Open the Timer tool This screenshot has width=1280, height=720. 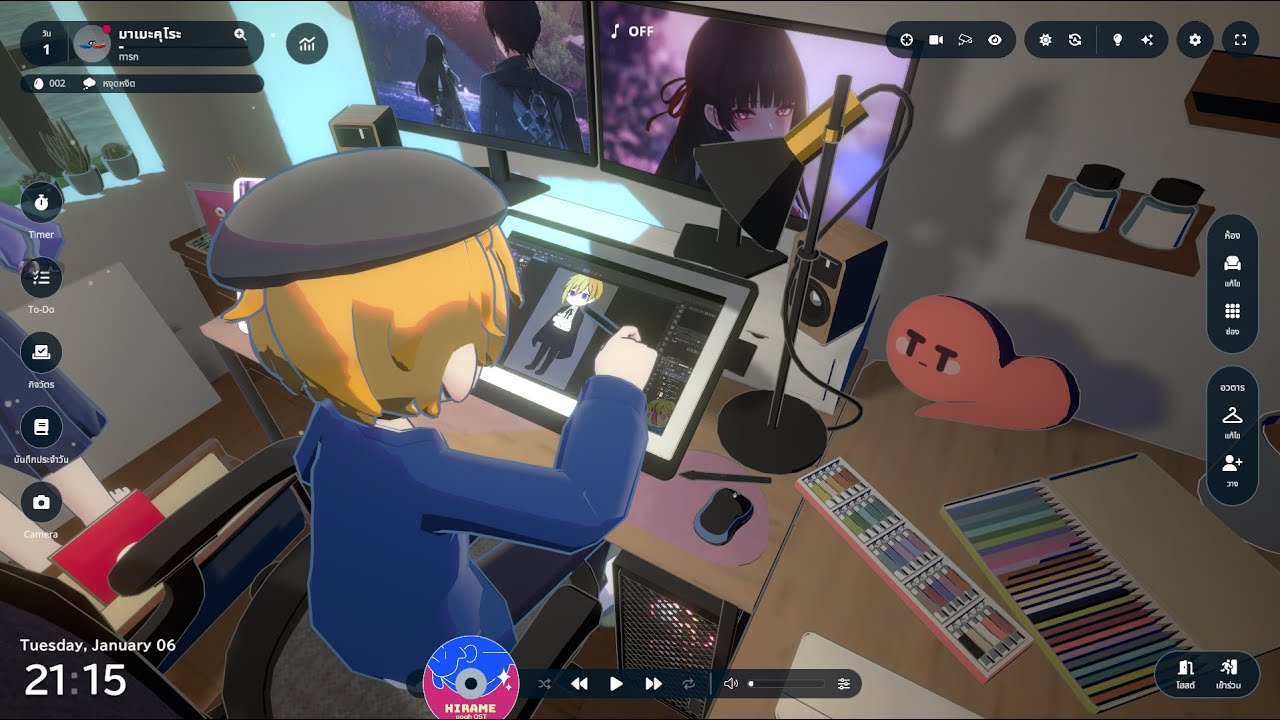41,202
